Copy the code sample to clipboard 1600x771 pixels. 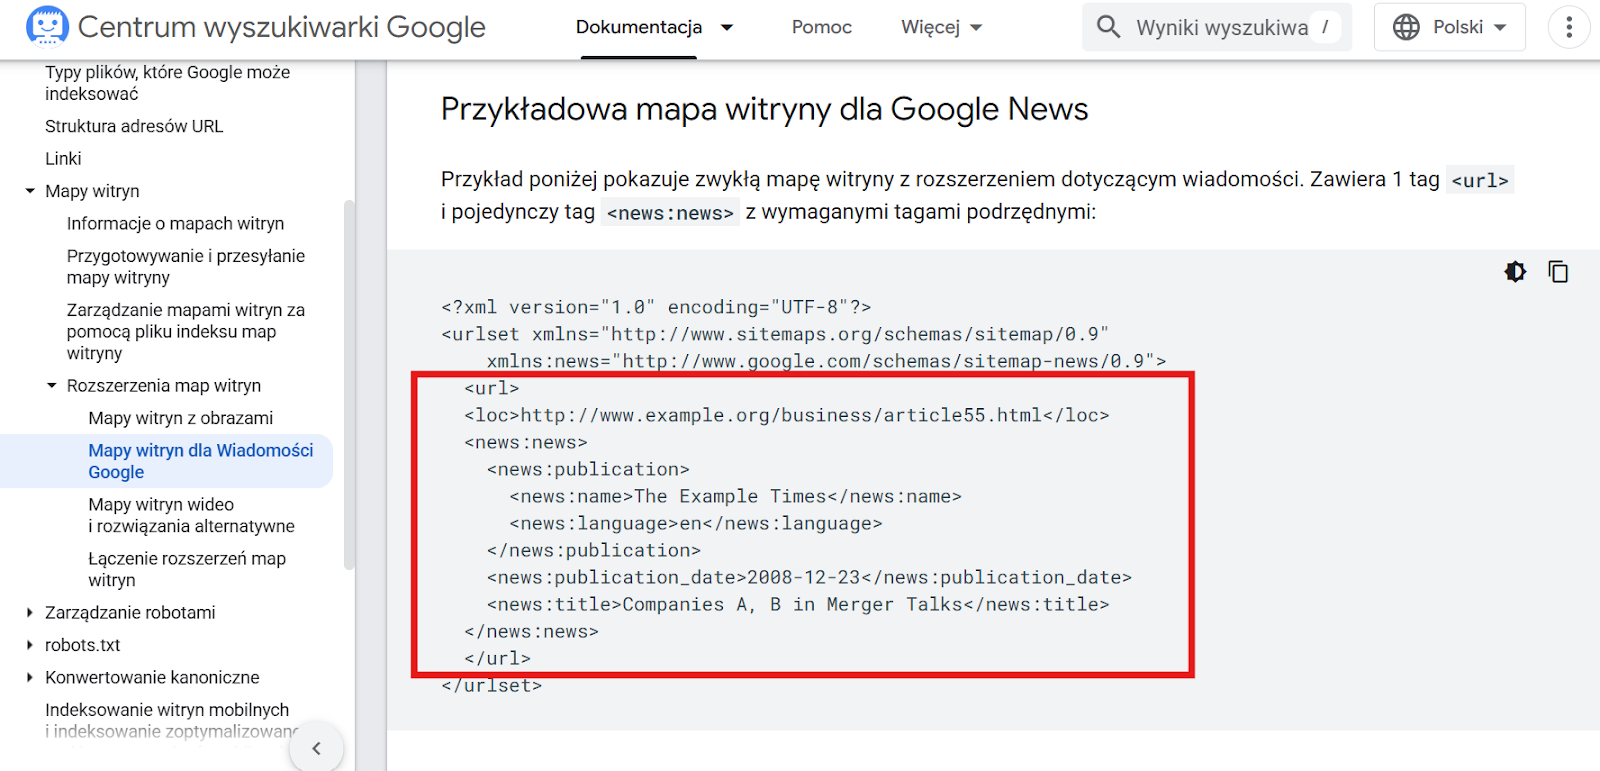(1558, 271)
